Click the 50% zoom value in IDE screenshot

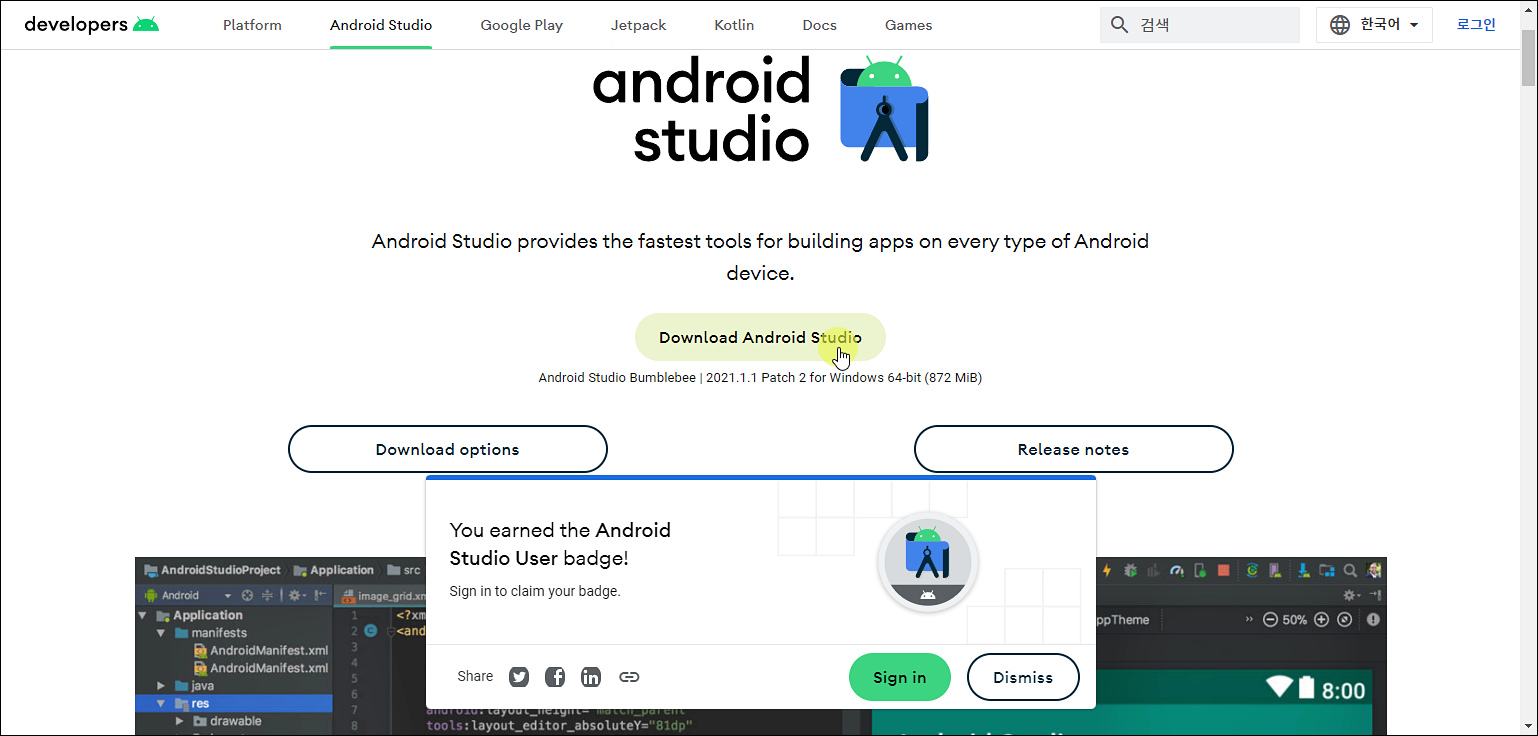[1295, 619]
